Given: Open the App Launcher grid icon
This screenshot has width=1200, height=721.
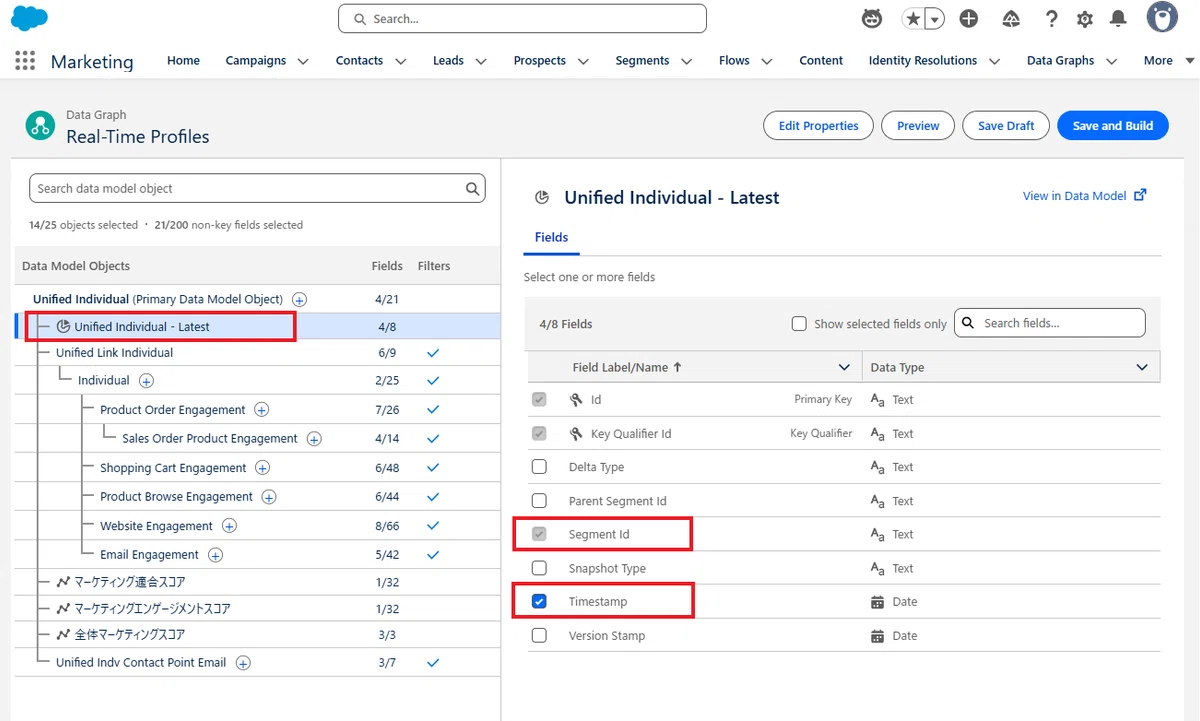Looking at the screenshot, I should pos(25,60).
